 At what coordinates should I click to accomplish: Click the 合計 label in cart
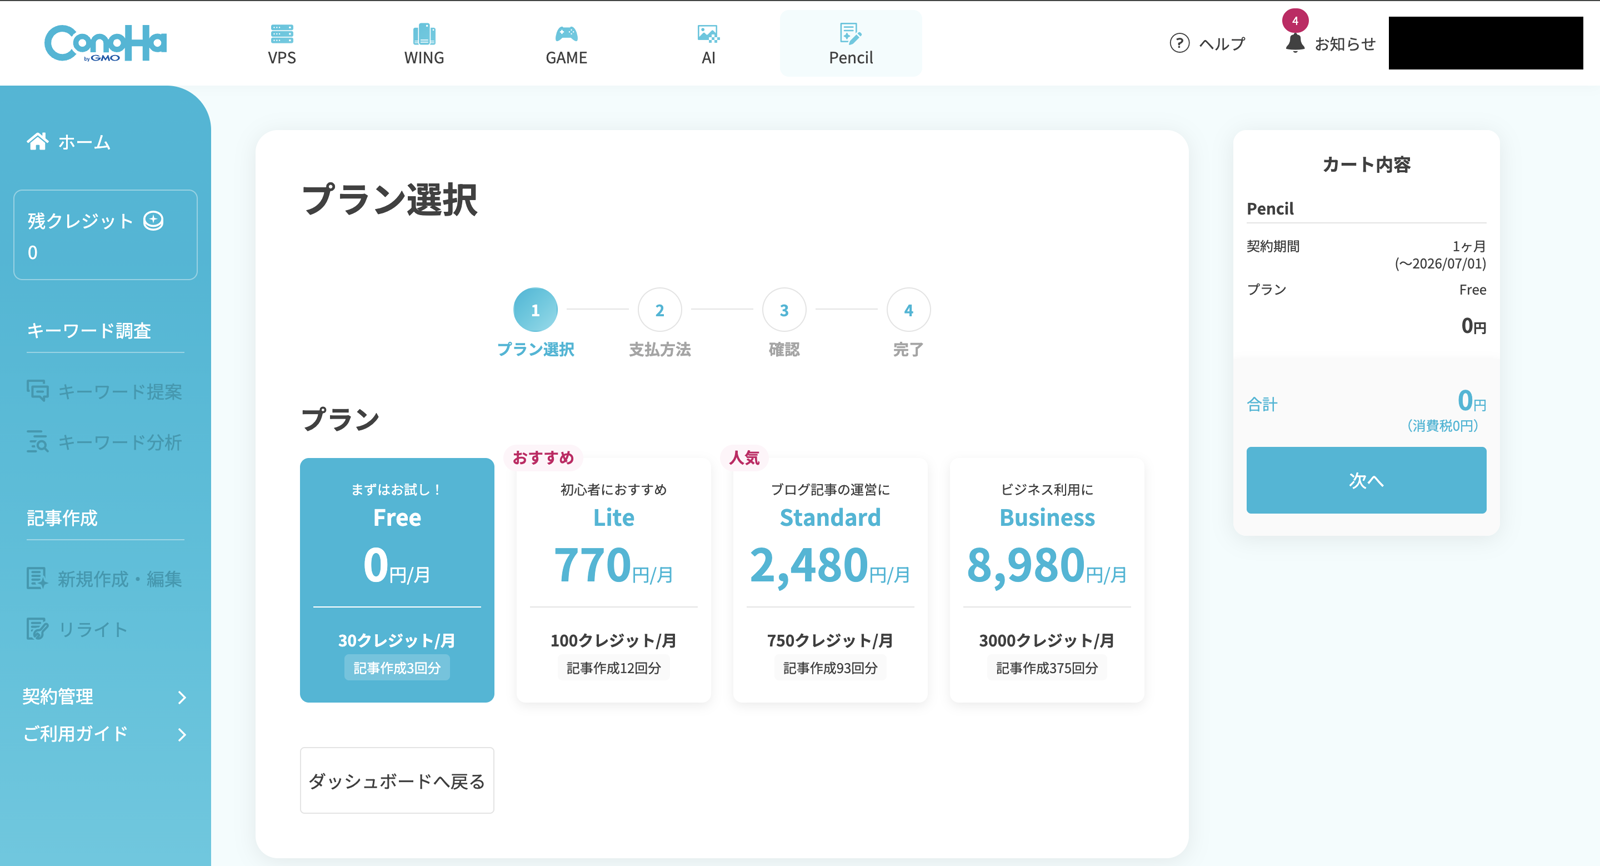click(1262, 404)
